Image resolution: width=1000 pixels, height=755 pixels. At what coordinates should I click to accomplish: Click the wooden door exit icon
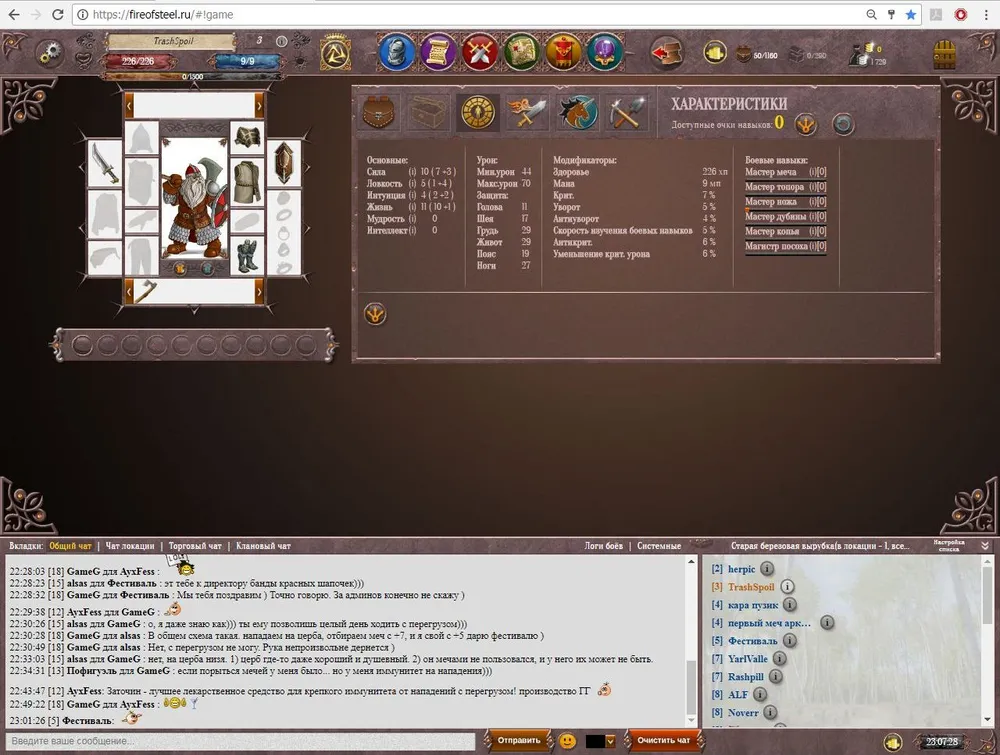945,54
